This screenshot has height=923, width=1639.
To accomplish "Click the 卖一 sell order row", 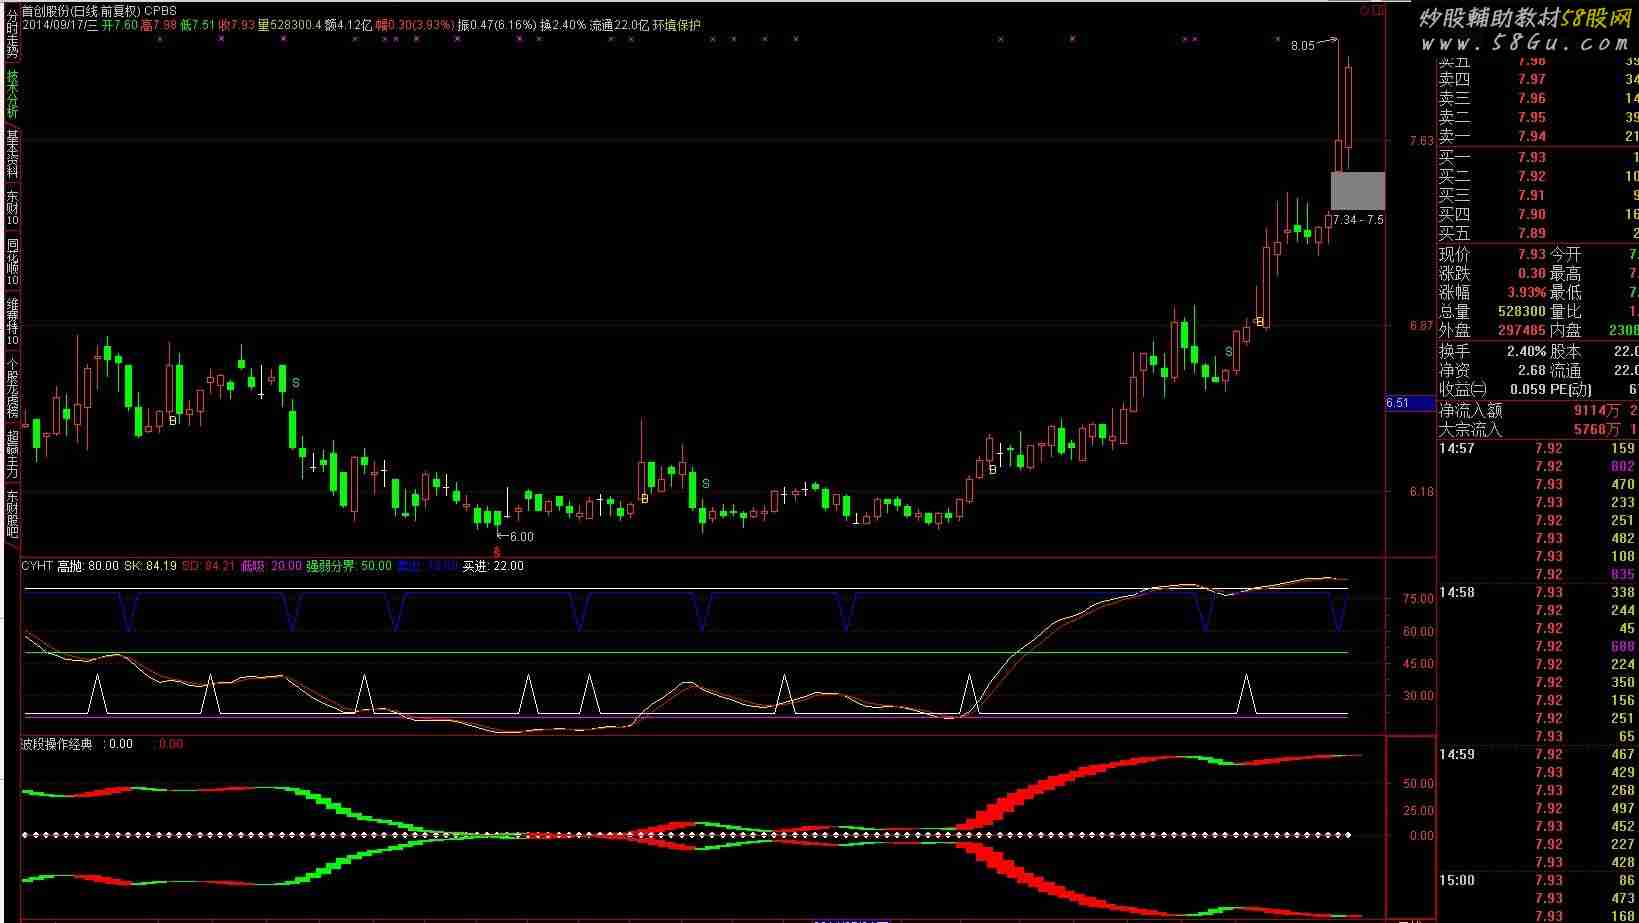I will pyautogui.click(x=1536, y=136).
